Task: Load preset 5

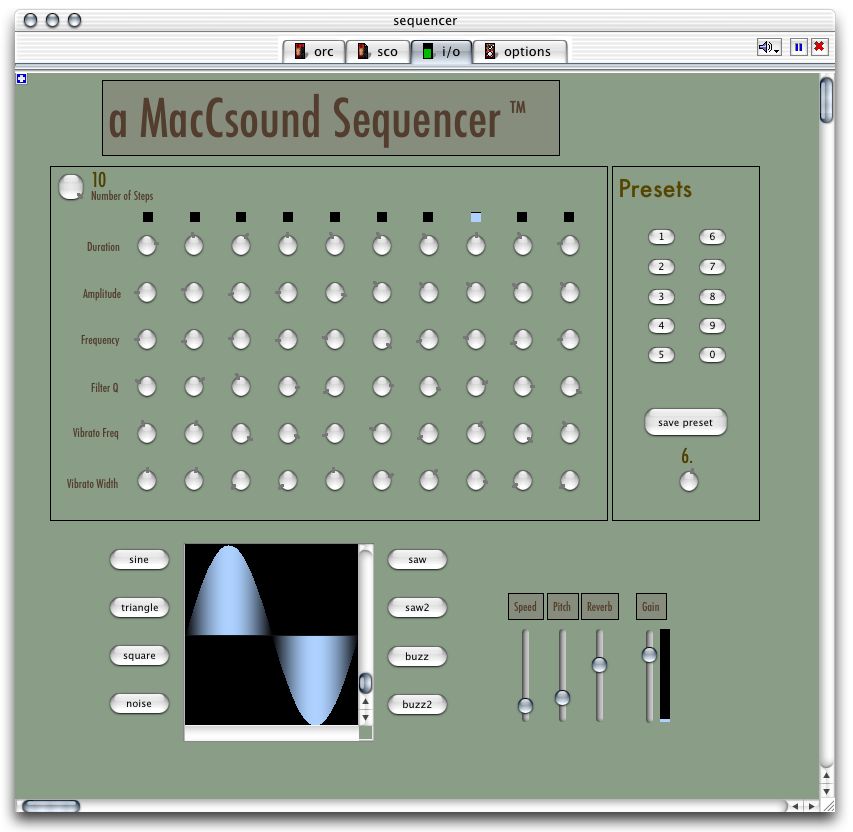Action: [x=662, y=355]
